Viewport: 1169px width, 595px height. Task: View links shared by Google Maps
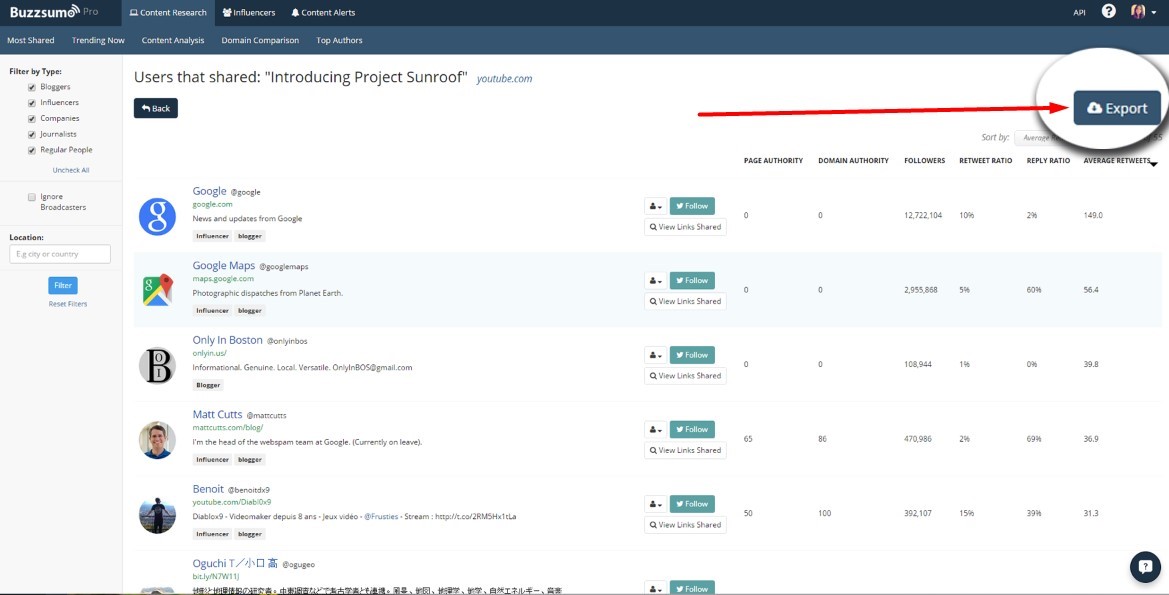pos(685,301)
